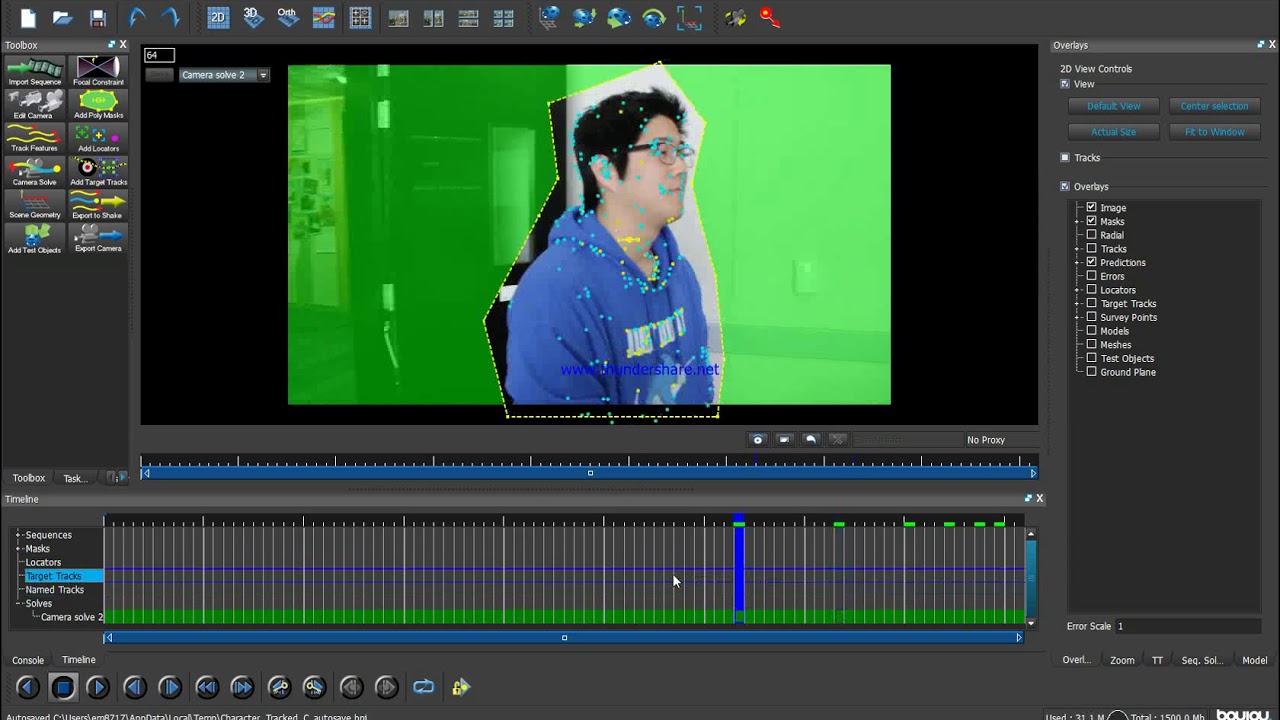Switch to the Orth view icon
The width and height of the screenshot is (1280, 720).
coord(288,17)
